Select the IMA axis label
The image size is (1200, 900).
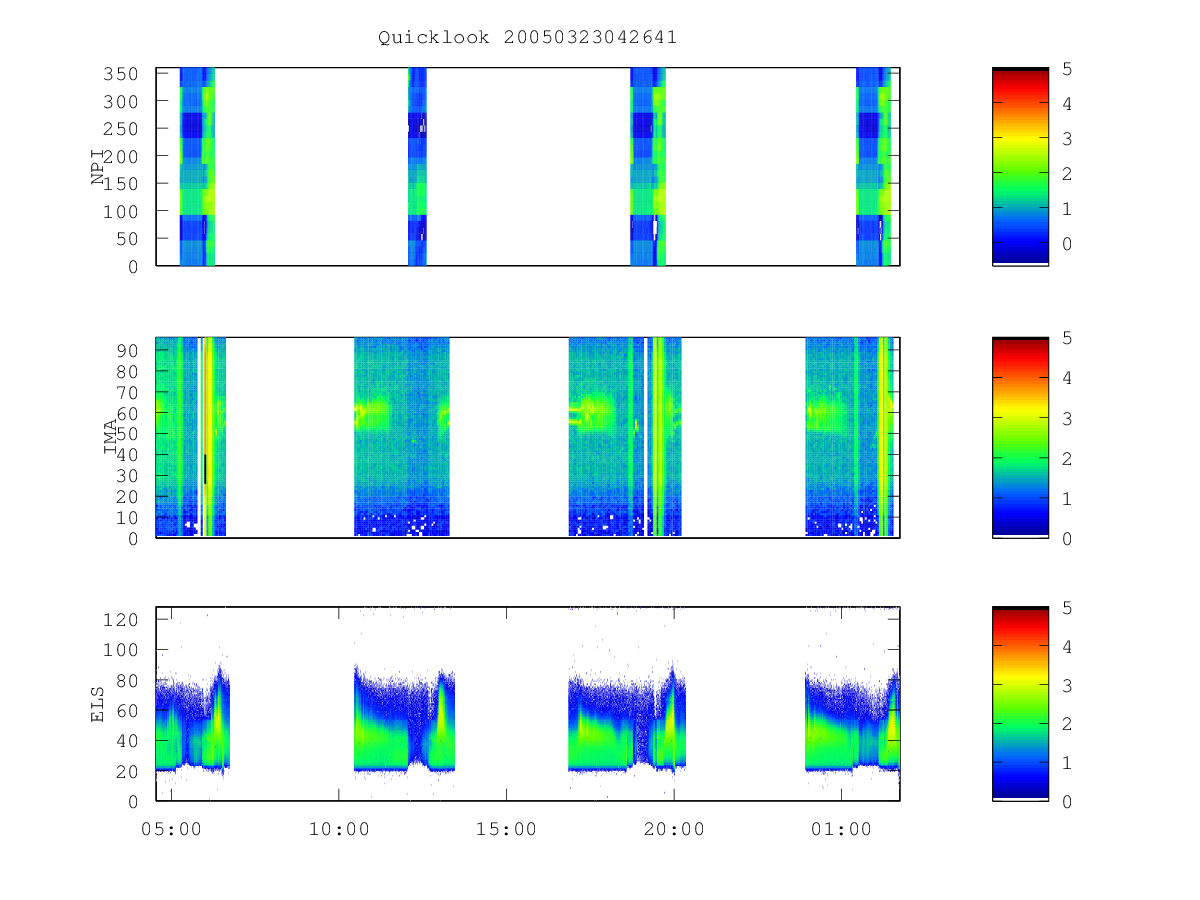tap(111, 437)
